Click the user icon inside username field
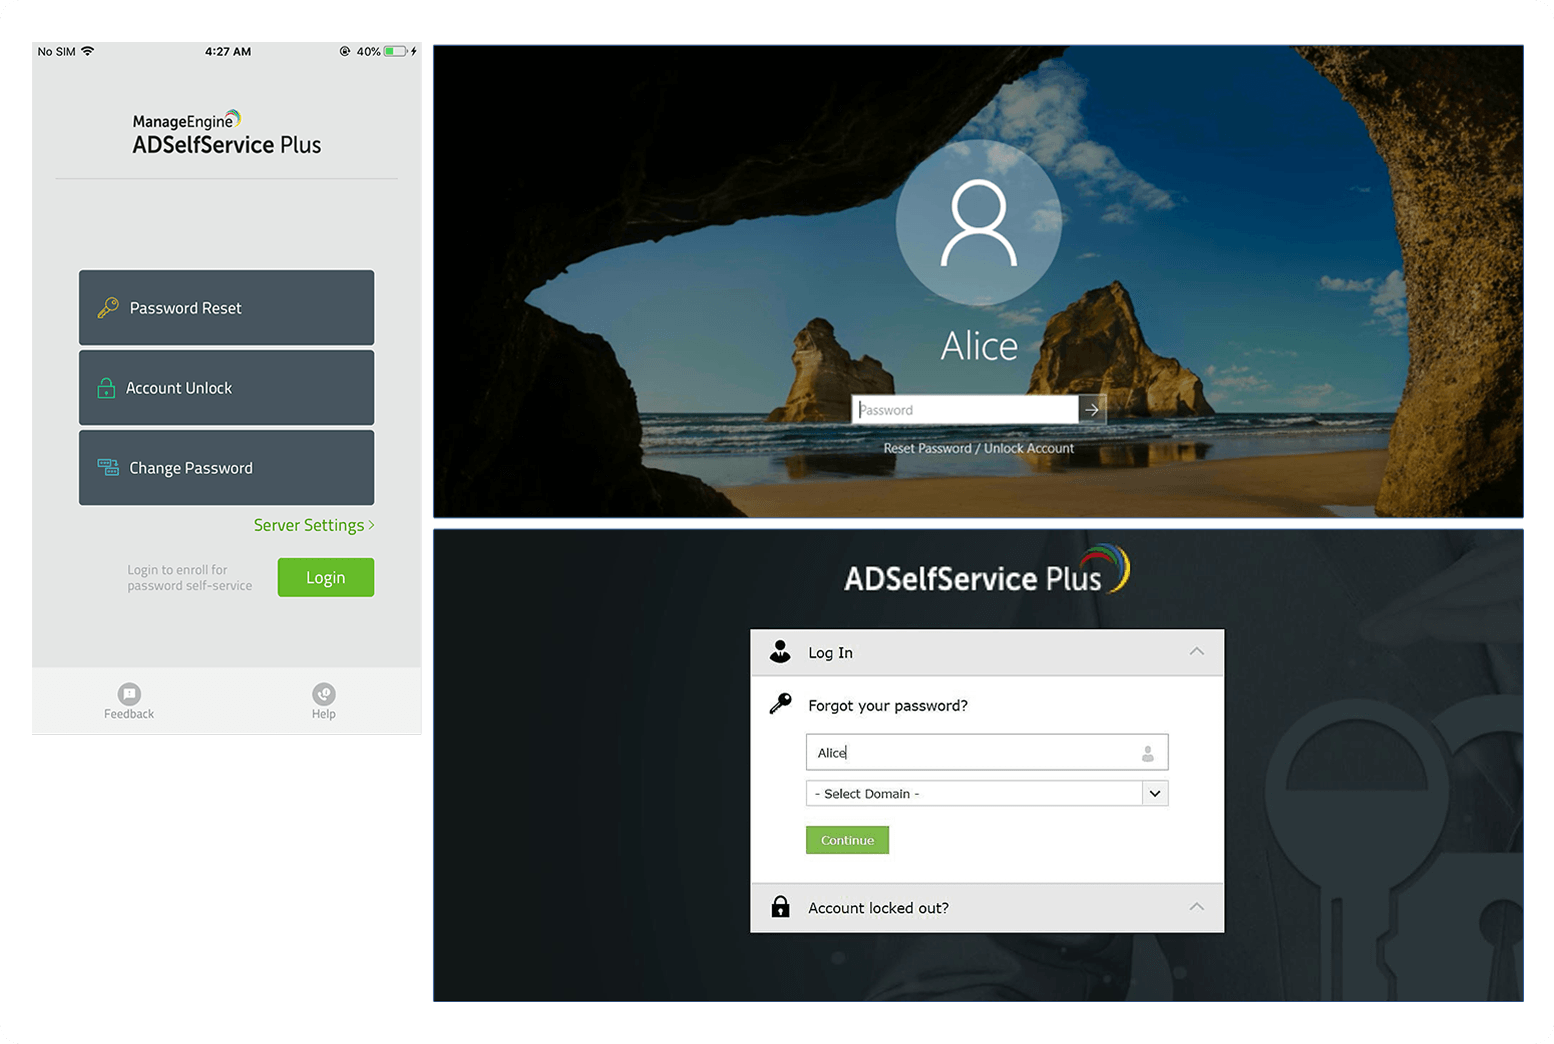Screen dimensions: 1554x1044 click(x=1148, y=753)
